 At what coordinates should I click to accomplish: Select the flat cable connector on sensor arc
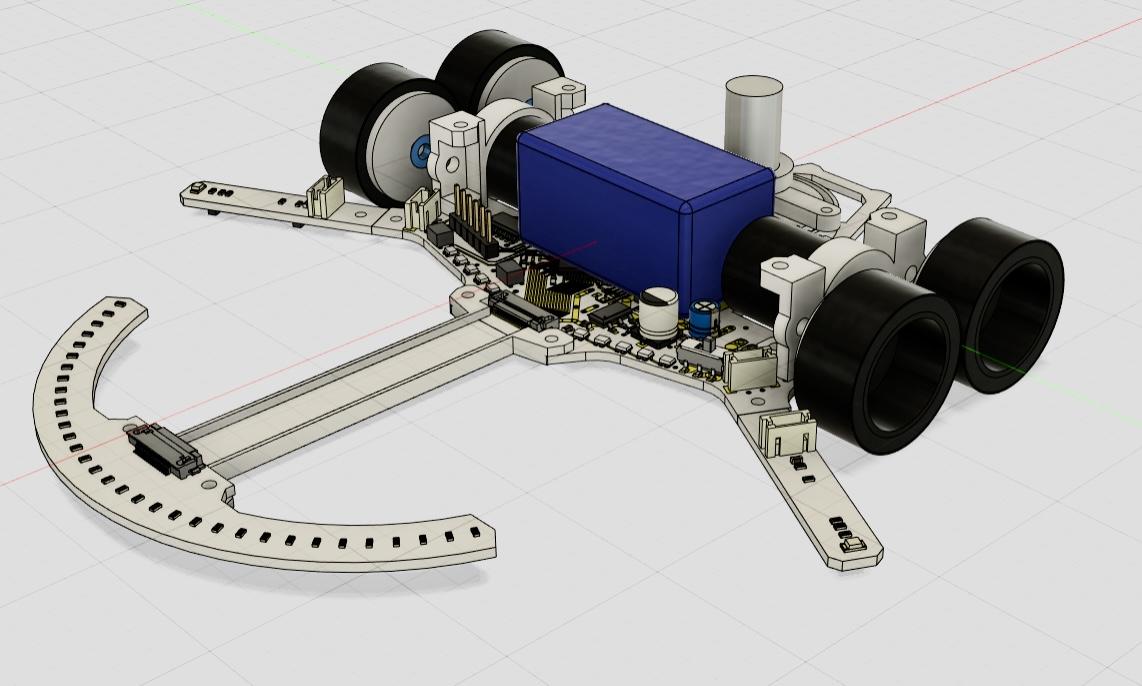[165, 451]
